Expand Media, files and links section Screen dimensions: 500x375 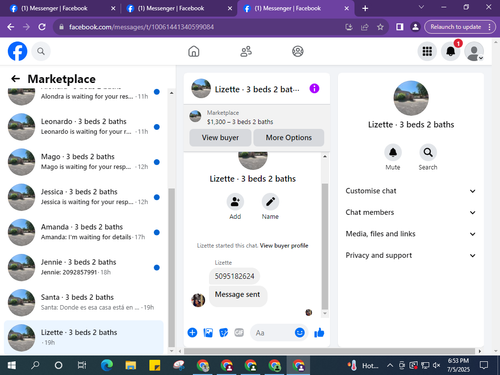pyautogui.click(x=411, y=234)
